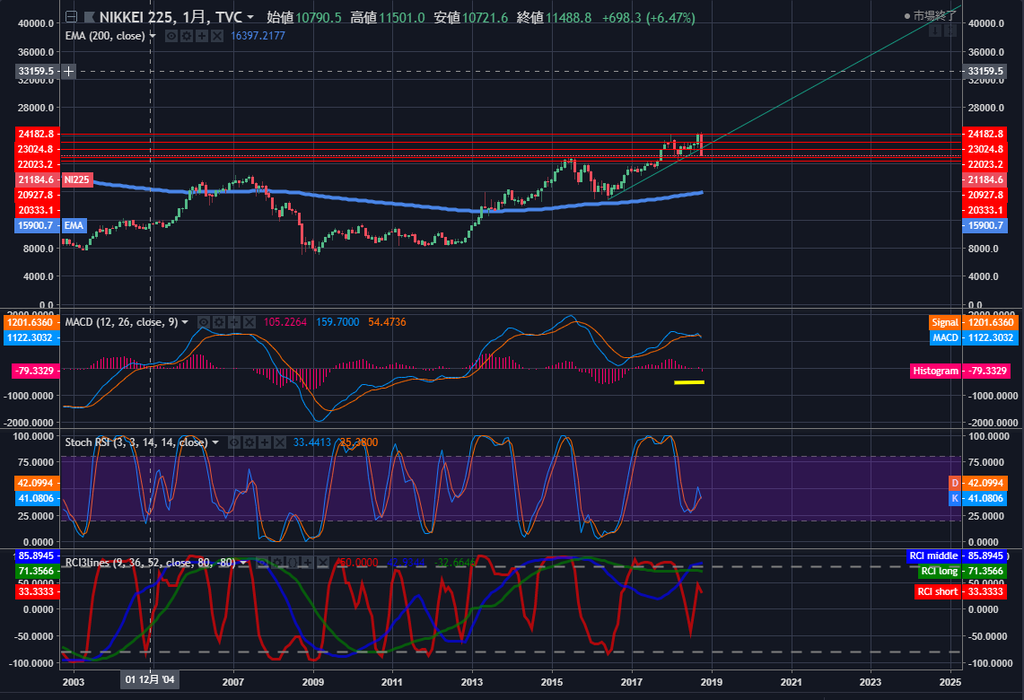The width and height of the screenshot is (1024, 700).
Task: Click the MACD value 105.2264
Action: [x=285, y=322]
